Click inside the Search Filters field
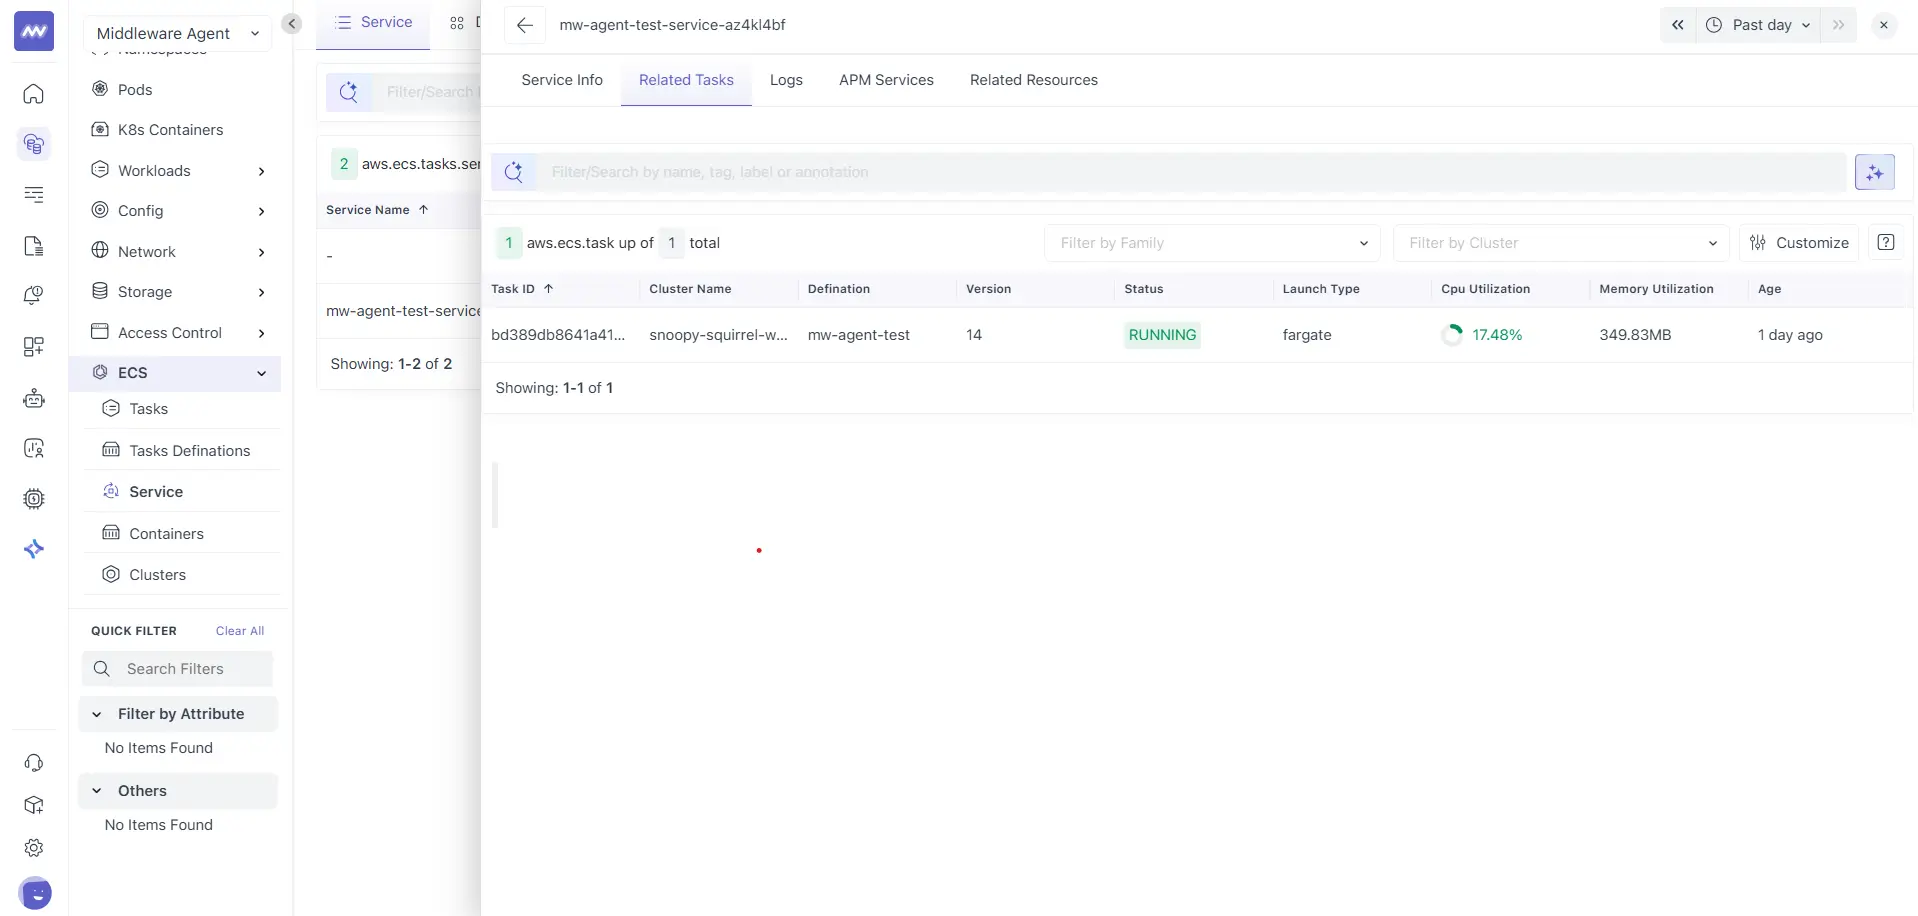The width and height of the screenshot is (1918, 916). coord(178,668)
